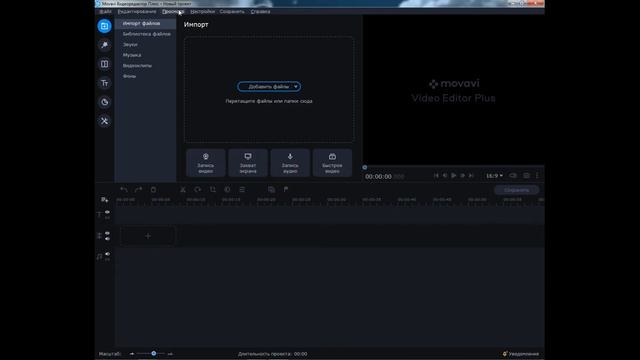Open the Filters tab with magic wand icon
Viewport: 640px width, 360px height.
tap(104, 45)
